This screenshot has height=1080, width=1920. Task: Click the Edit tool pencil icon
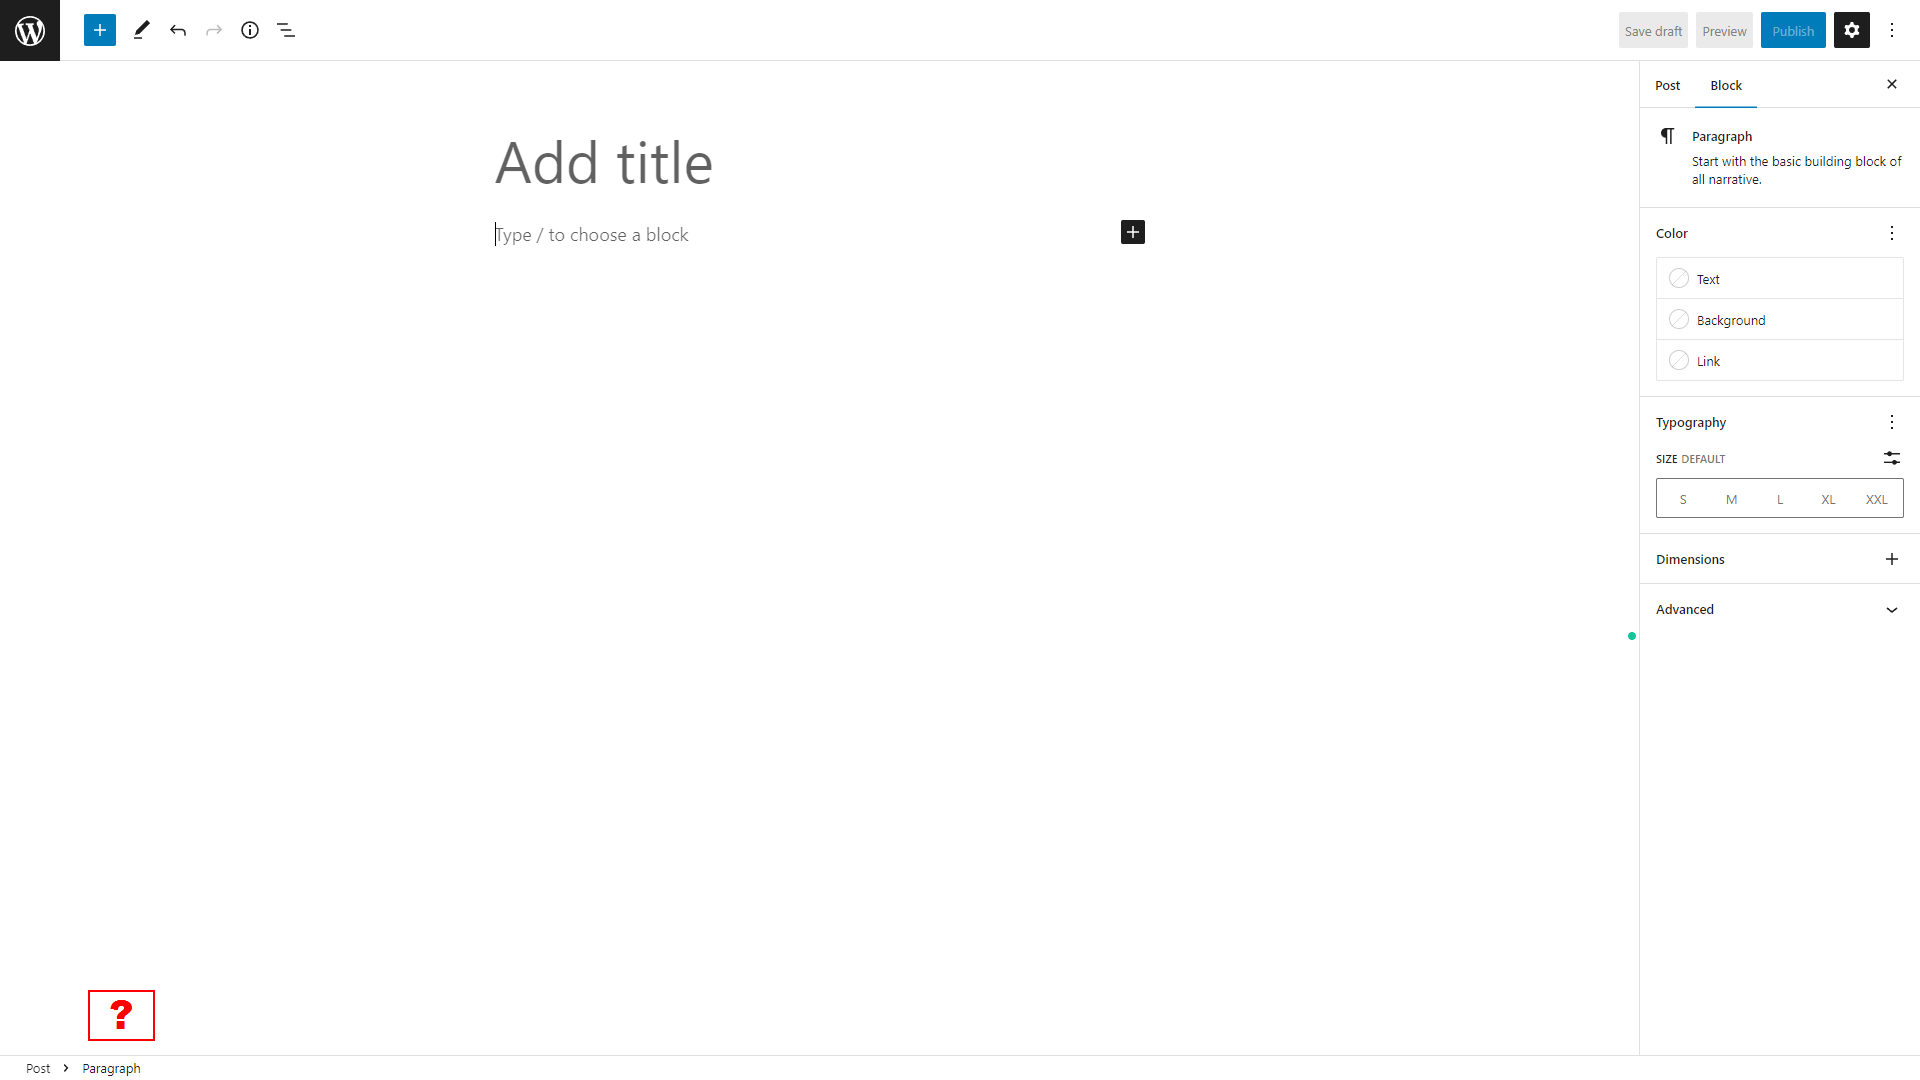pos(141,29)
